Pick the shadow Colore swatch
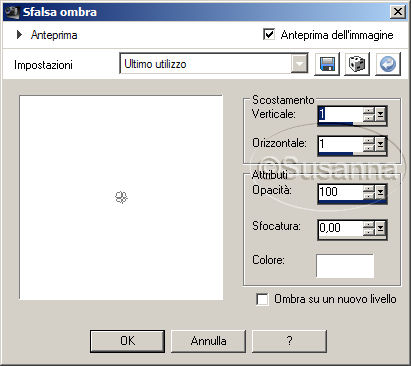This screenshot has width=411, height=366. pos(345,266)
